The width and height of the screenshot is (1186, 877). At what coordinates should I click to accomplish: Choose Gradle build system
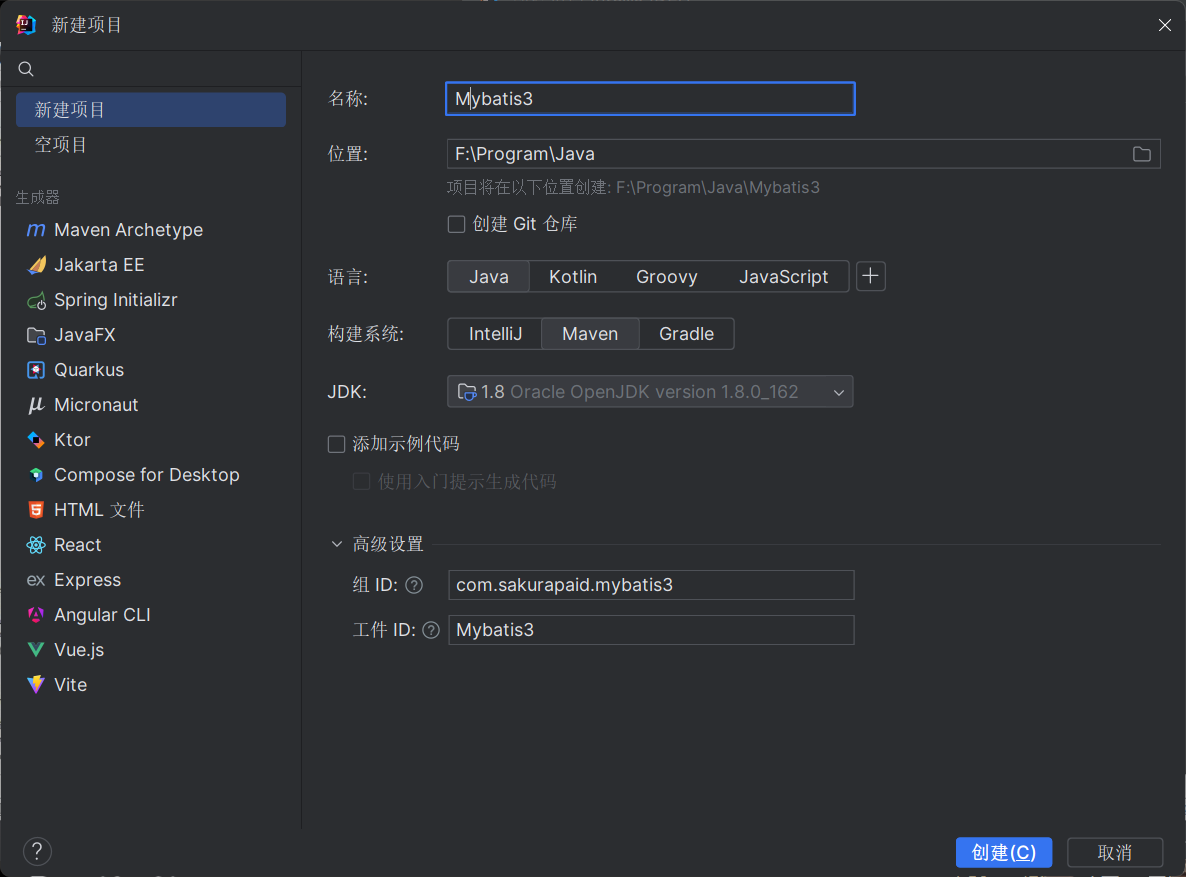pos(686,334)
